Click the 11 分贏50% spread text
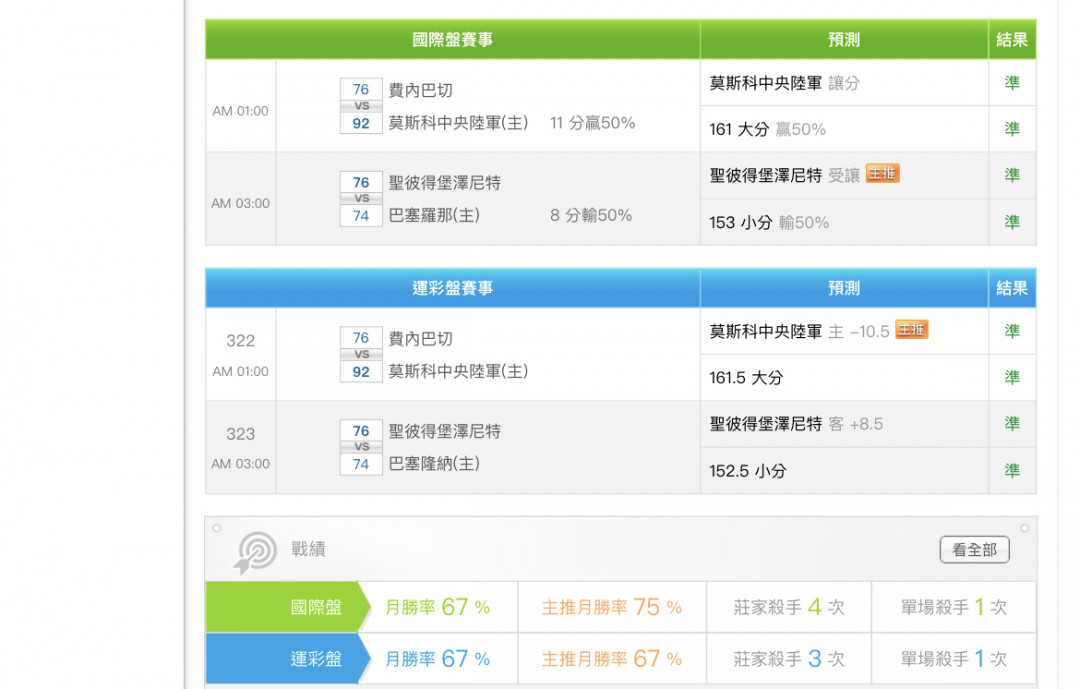 click(x=592, y=123)
